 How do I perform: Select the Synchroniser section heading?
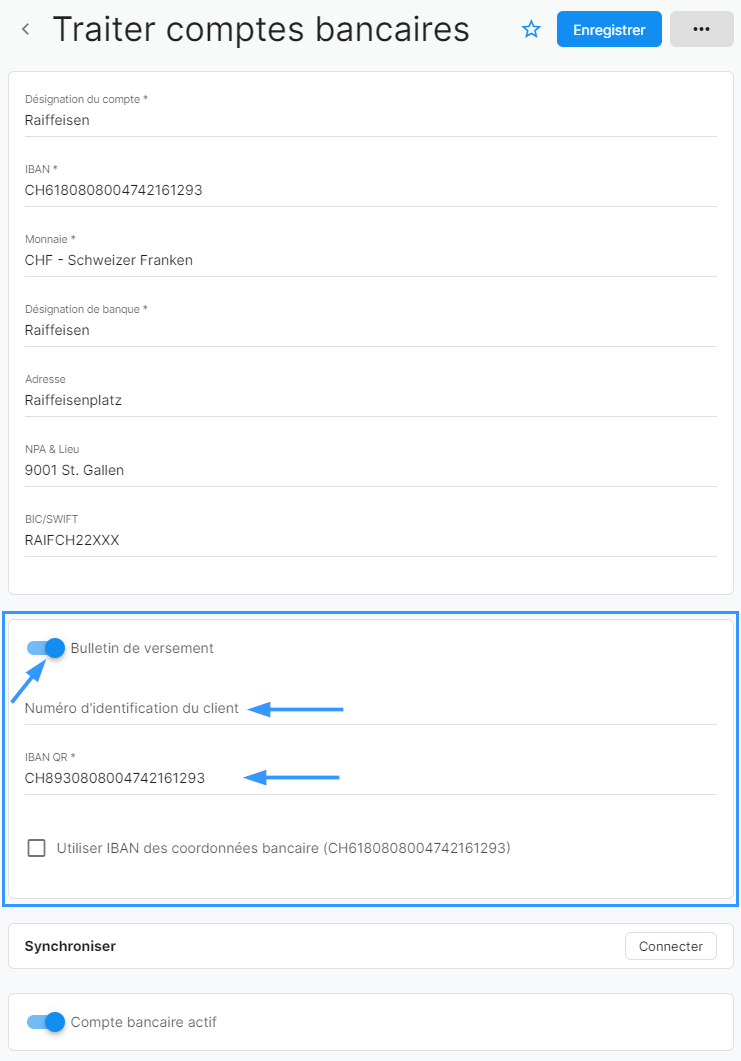pos(70,946)
